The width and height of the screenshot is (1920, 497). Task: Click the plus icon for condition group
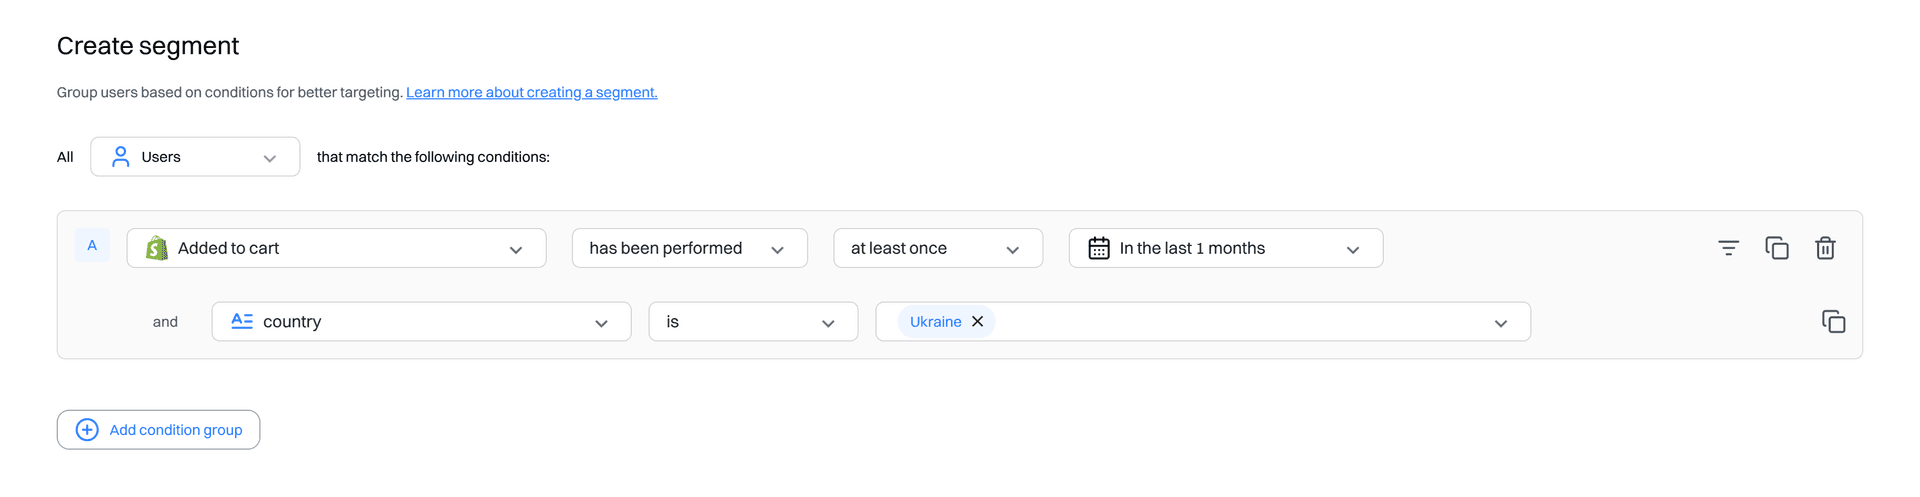coord(87,430)
